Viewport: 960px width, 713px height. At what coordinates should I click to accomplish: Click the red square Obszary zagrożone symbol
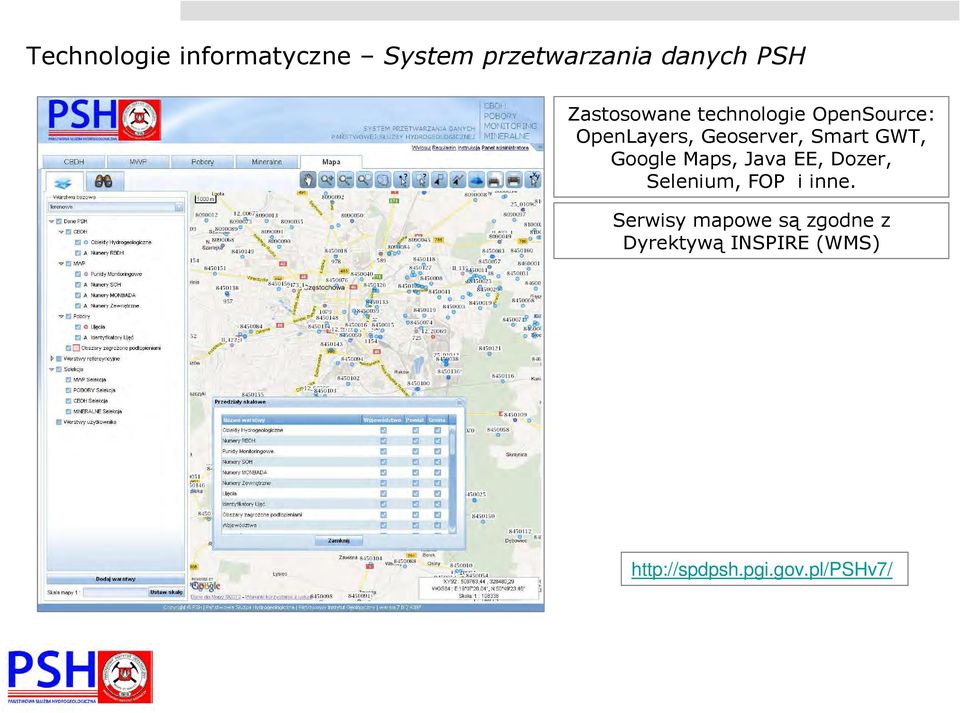[x=77, y=348]
